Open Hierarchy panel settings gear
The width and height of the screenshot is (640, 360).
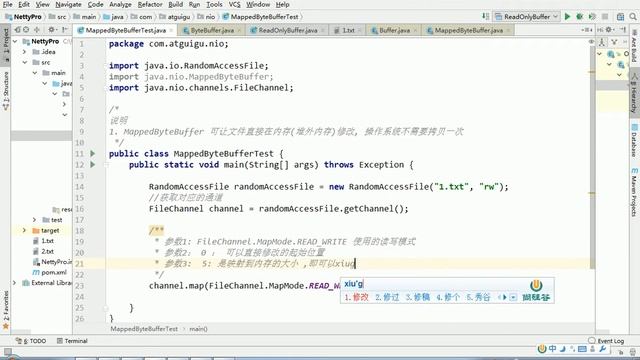[609, 30]
